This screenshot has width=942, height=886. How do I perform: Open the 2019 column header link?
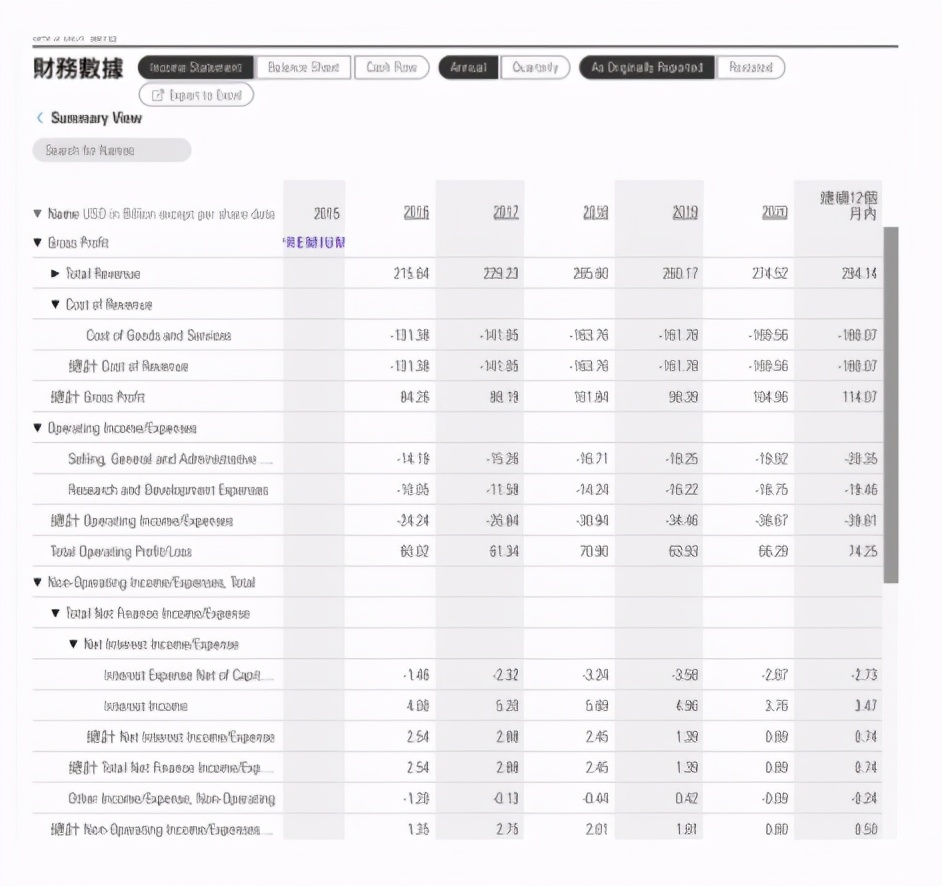685,211
